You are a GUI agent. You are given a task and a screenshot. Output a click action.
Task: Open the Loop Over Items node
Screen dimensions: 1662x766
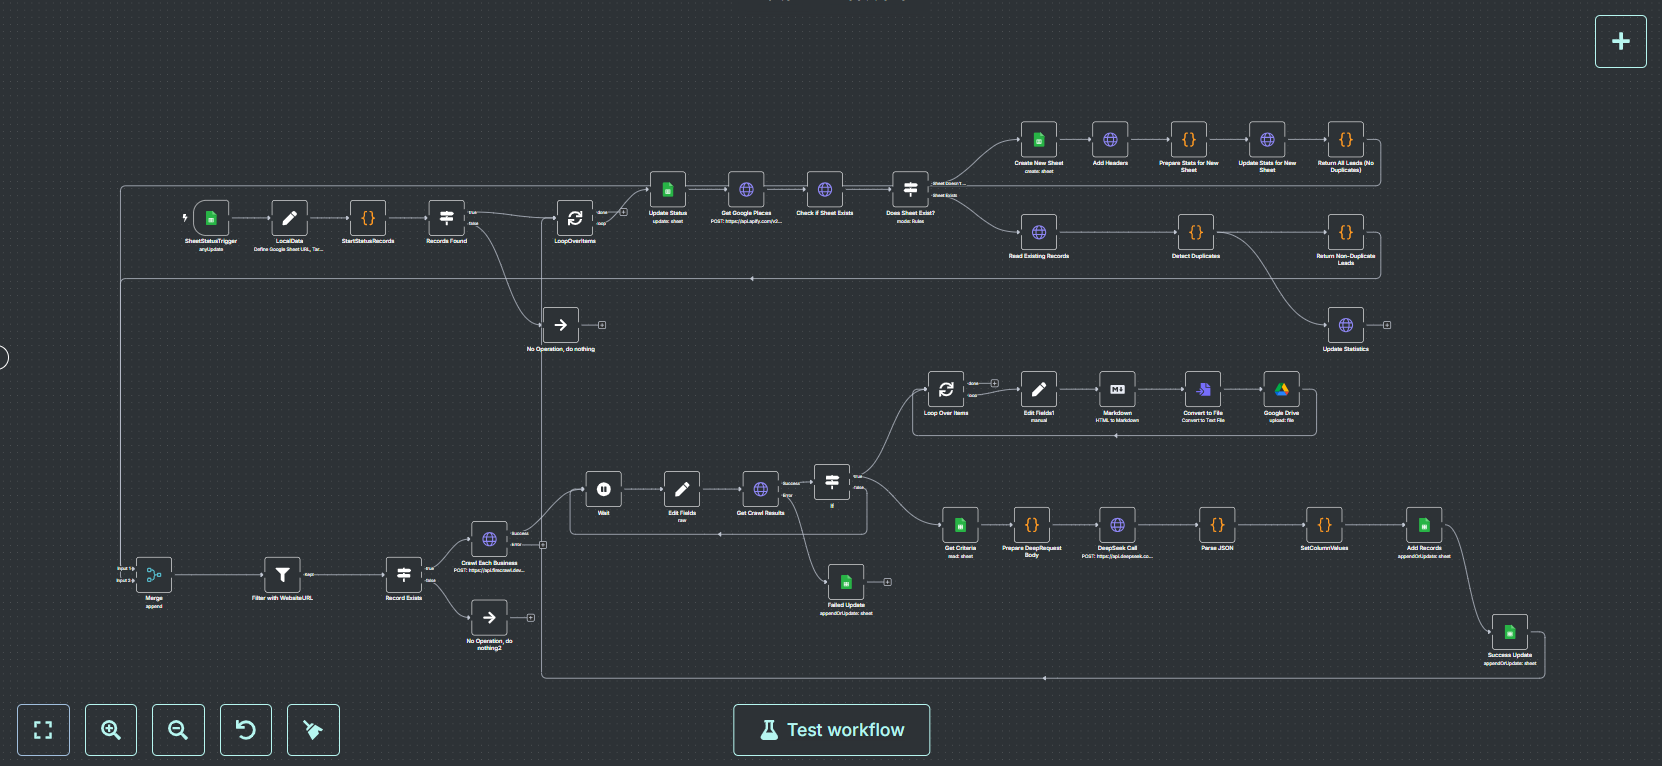946,390
